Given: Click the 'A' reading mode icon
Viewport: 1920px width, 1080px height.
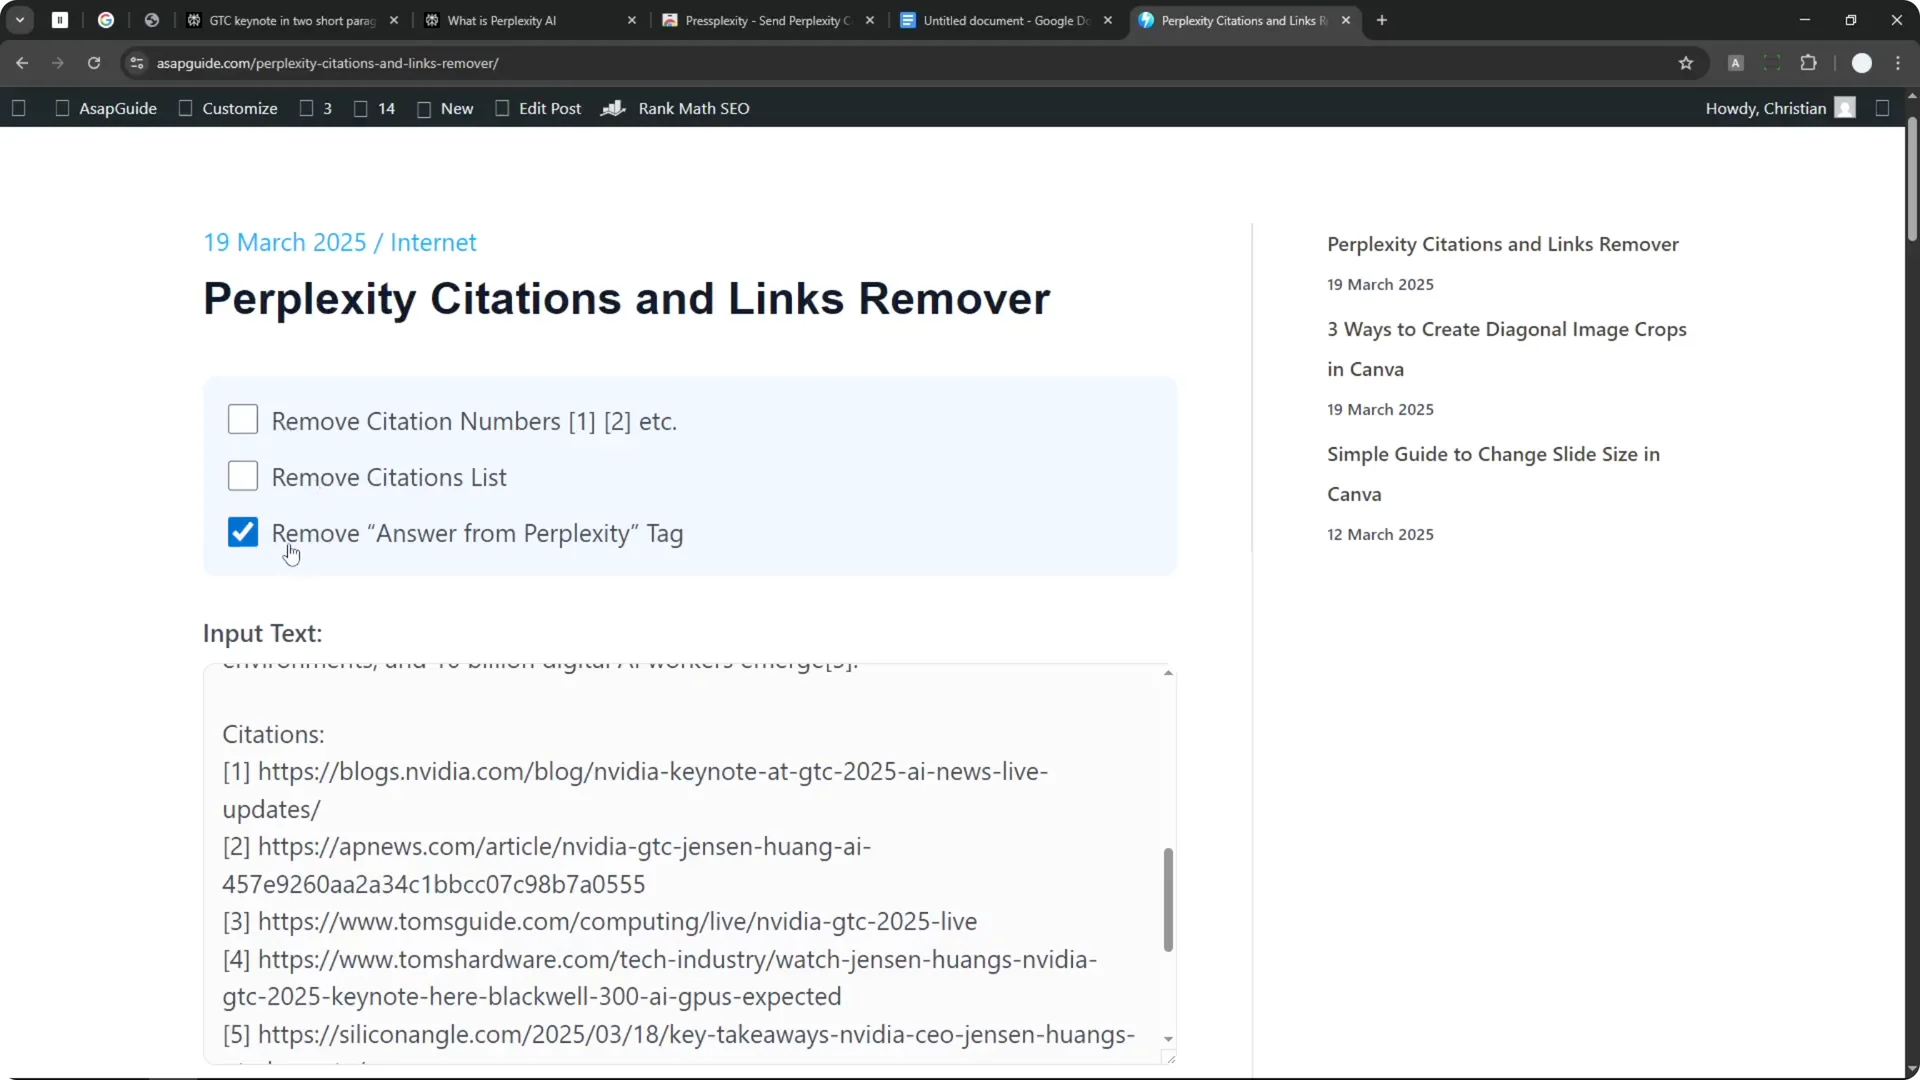Looking at the screenshot, I should (1737, 62).
